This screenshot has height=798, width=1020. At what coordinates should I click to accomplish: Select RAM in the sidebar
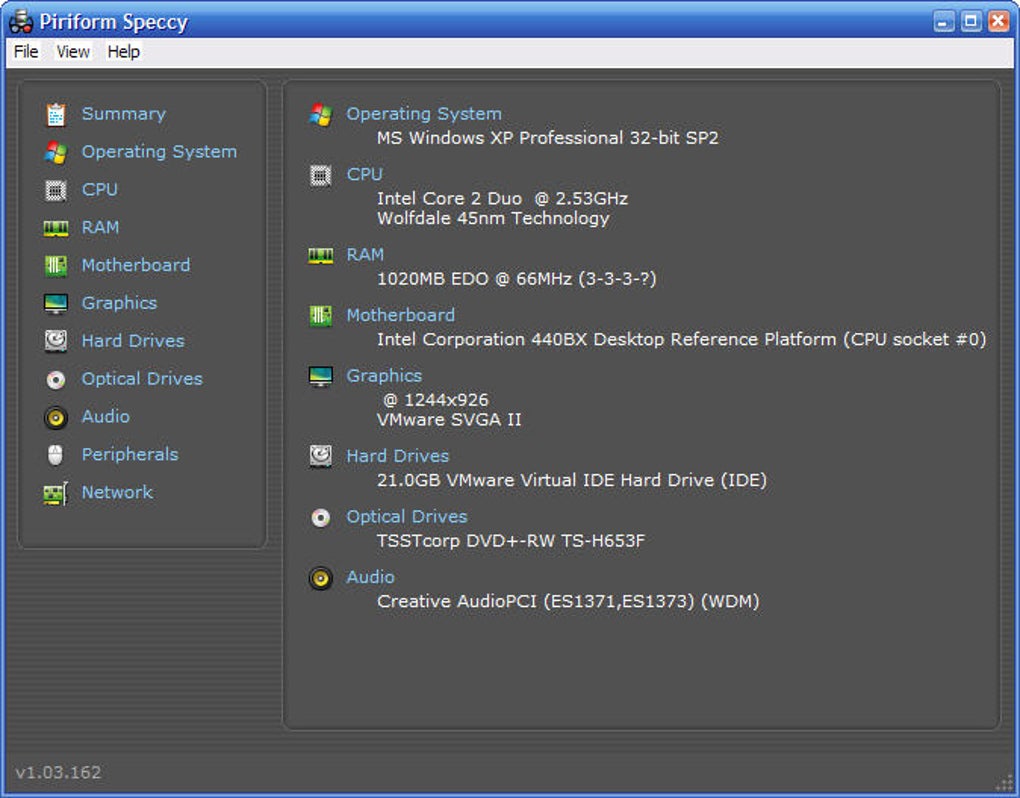coord(100,227)
